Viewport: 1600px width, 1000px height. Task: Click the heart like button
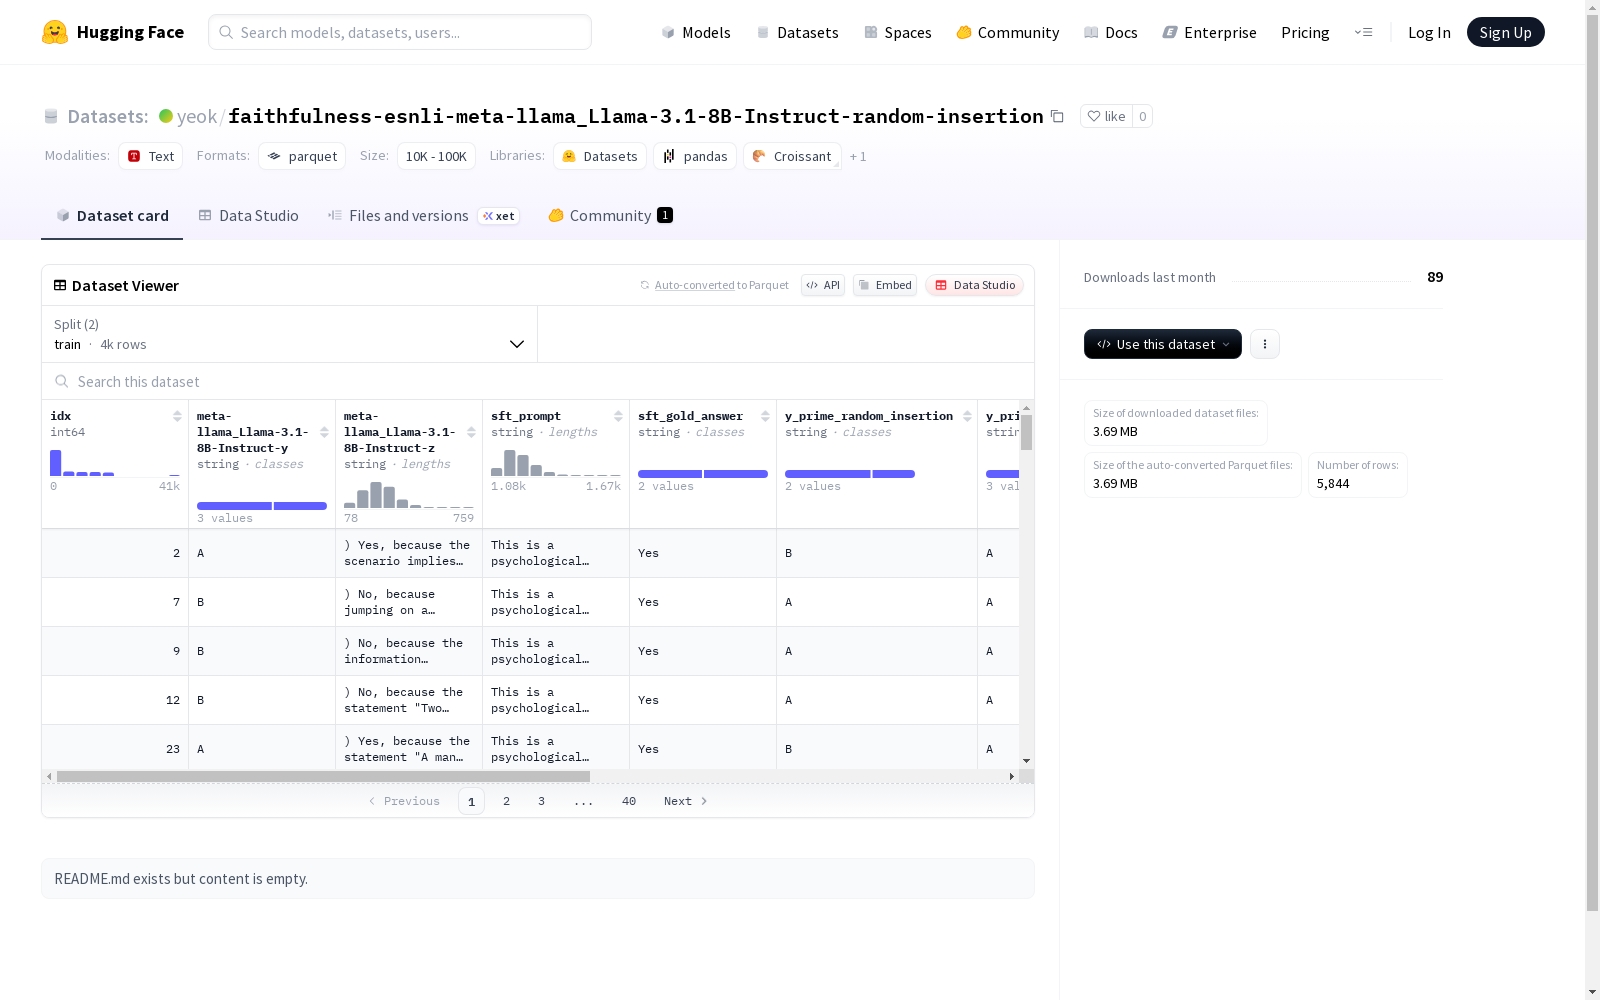coord(1106,116)
